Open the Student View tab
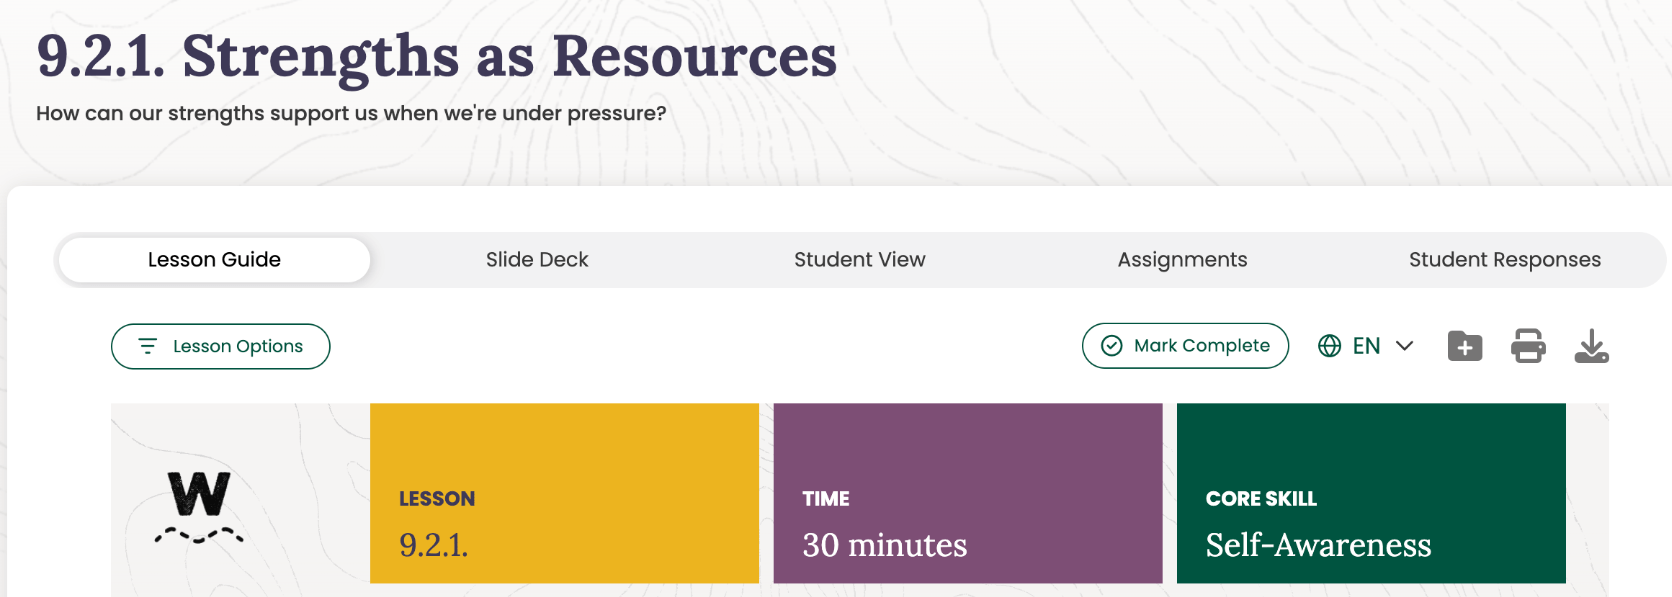Screen dimensions: 1672x597 coord(860,260)
